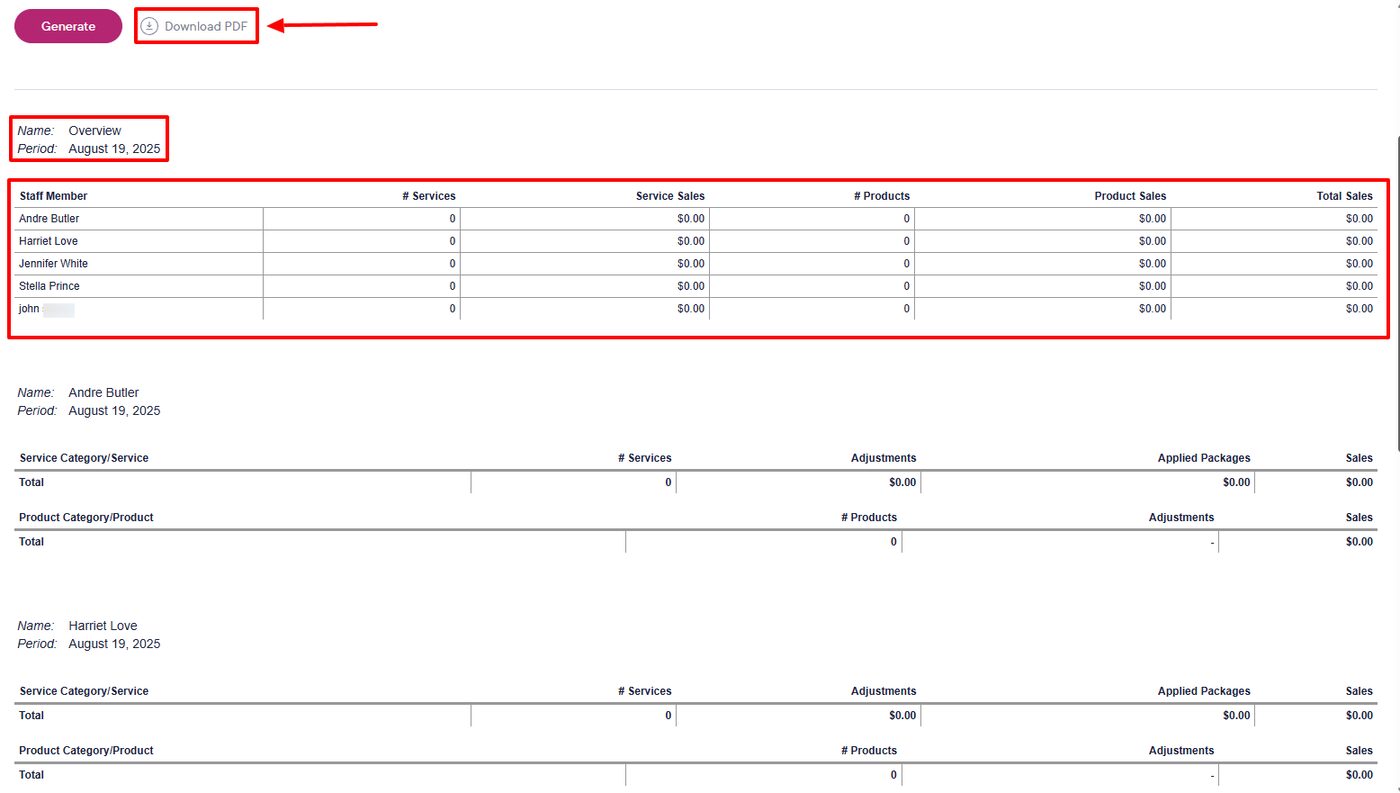
Task: Click the Overview report name label
Action: [x=95, y=130]
